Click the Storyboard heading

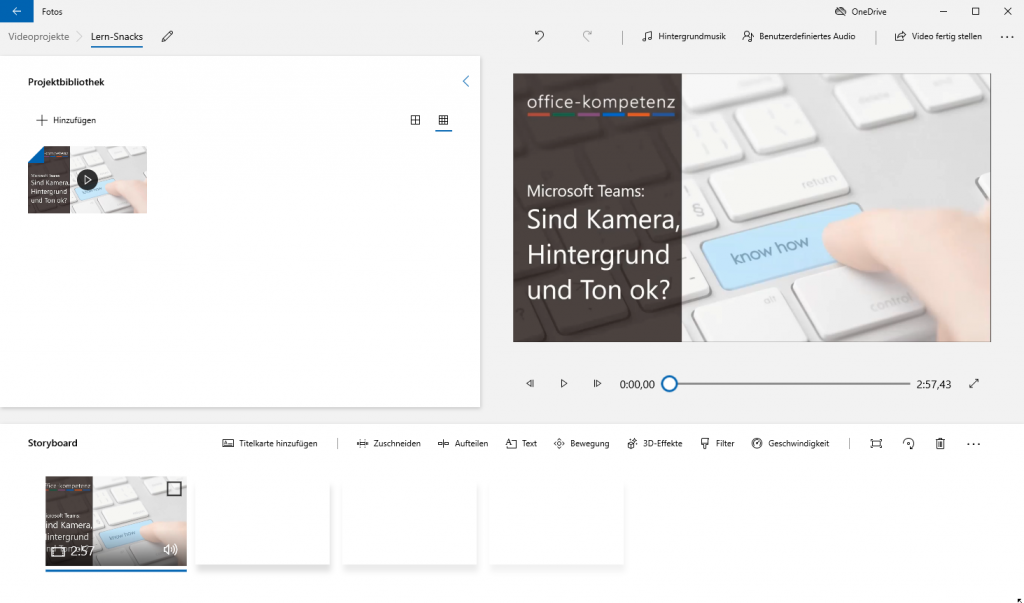click(x=52, y=443)
